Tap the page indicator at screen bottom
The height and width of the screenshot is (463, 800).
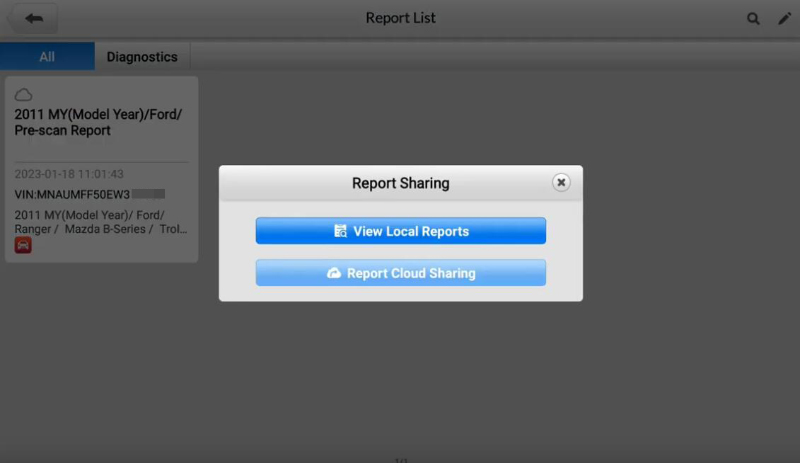pos(400,460)
